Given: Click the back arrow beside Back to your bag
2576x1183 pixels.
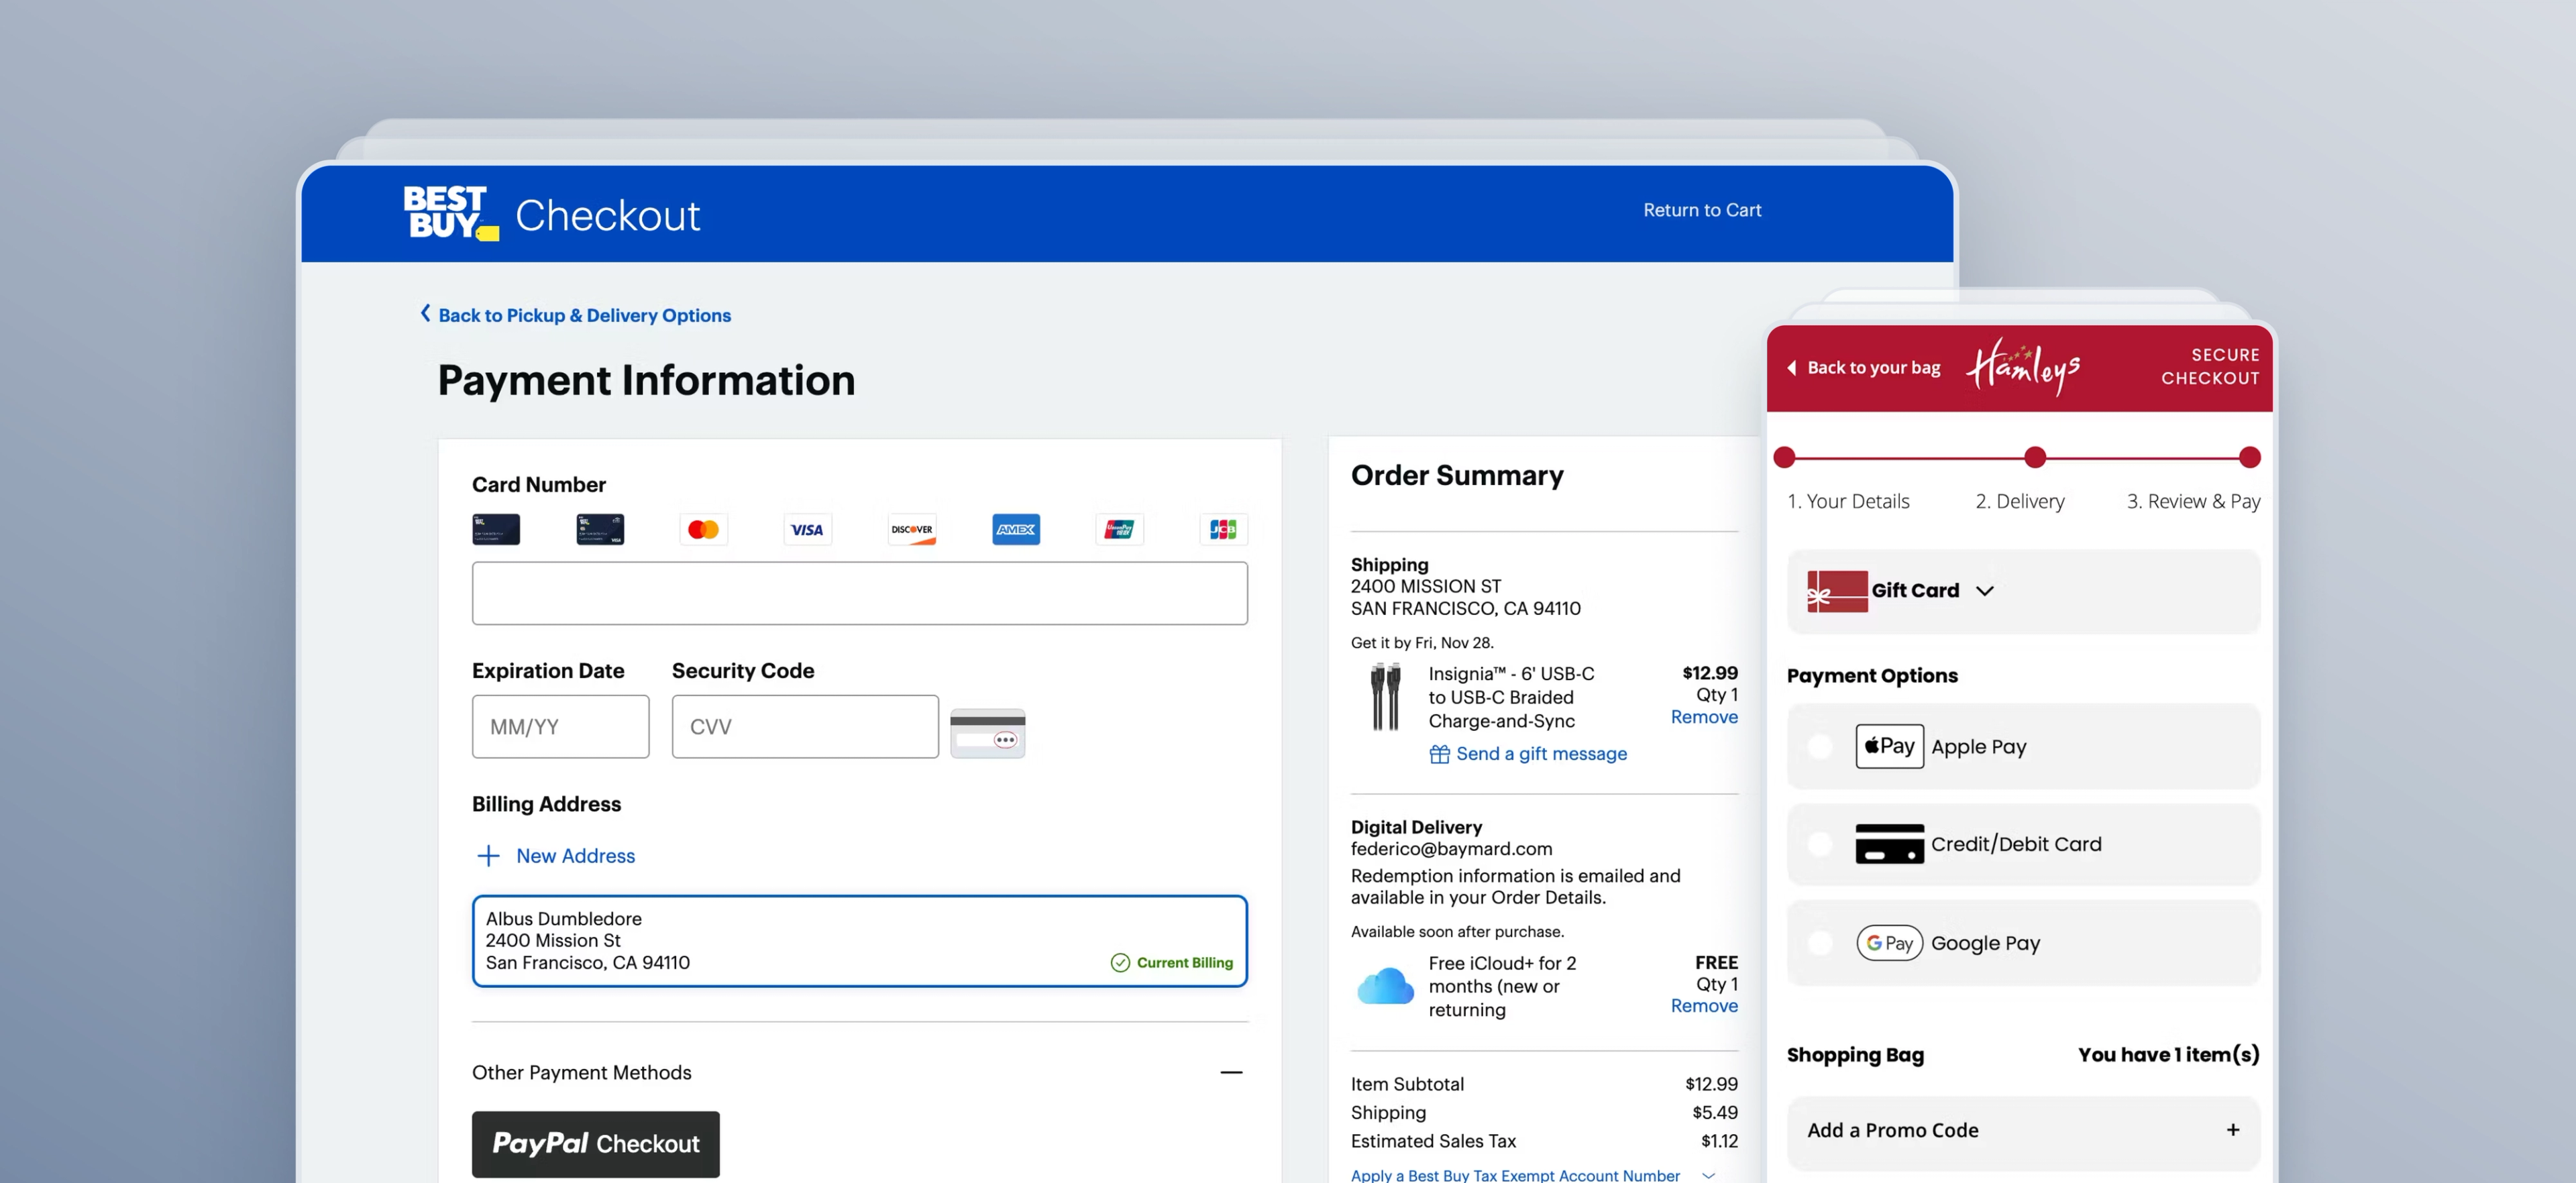Looking at the screenshot, I should click(x=1792, y=368).
